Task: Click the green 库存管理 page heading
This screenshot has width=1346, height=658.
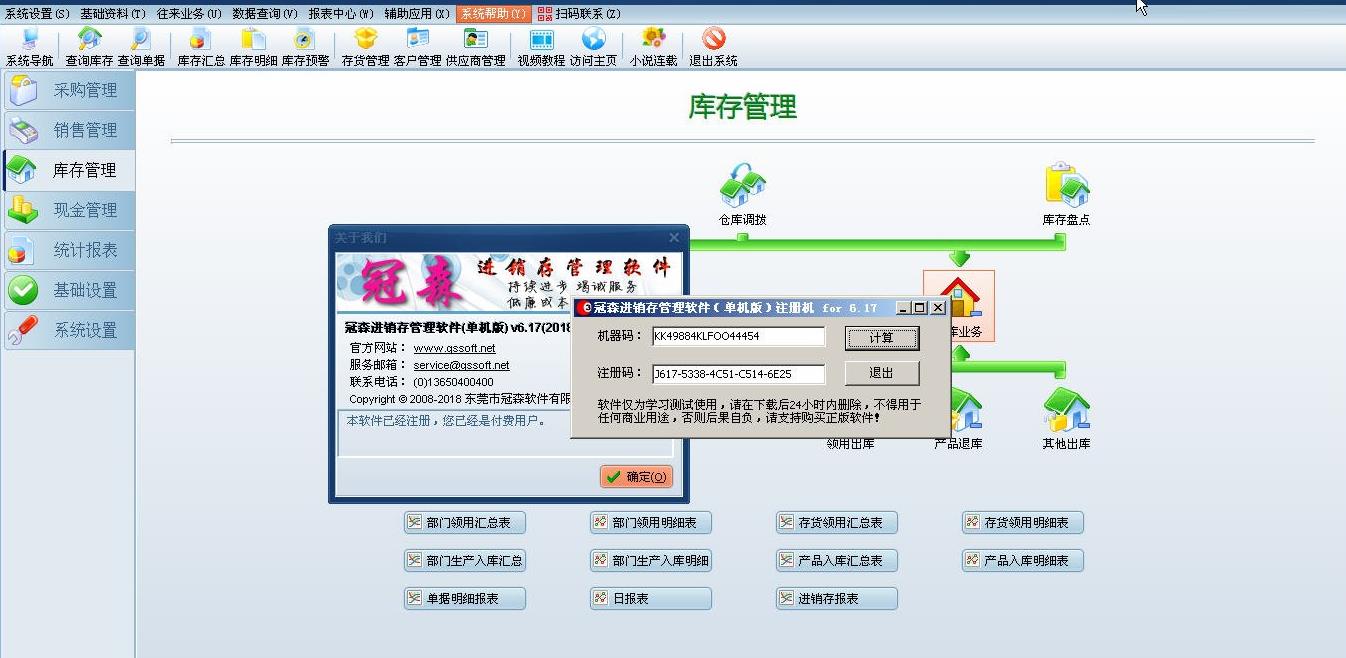Action: point(743,106)
